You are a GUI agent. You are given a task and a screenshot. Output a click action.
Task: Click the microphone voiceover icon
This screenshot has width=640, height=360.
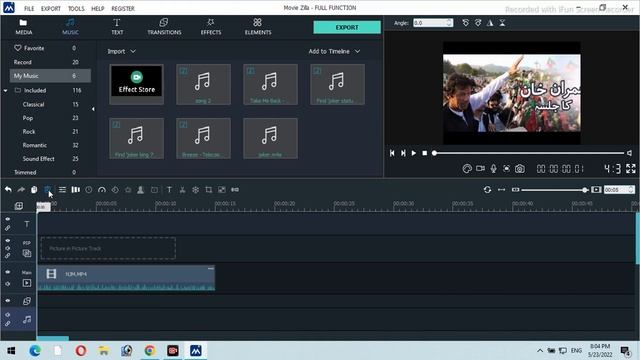[493, 169]
